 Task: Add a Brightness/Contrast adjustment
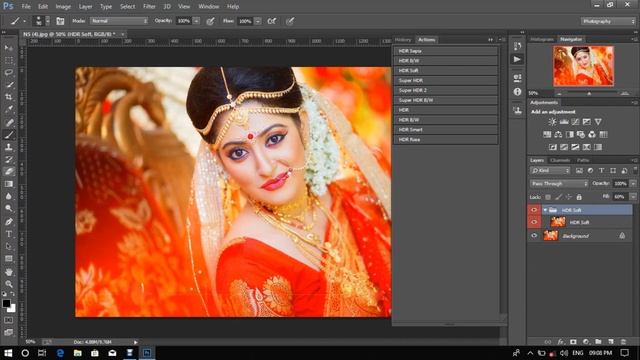click(552, 122)
